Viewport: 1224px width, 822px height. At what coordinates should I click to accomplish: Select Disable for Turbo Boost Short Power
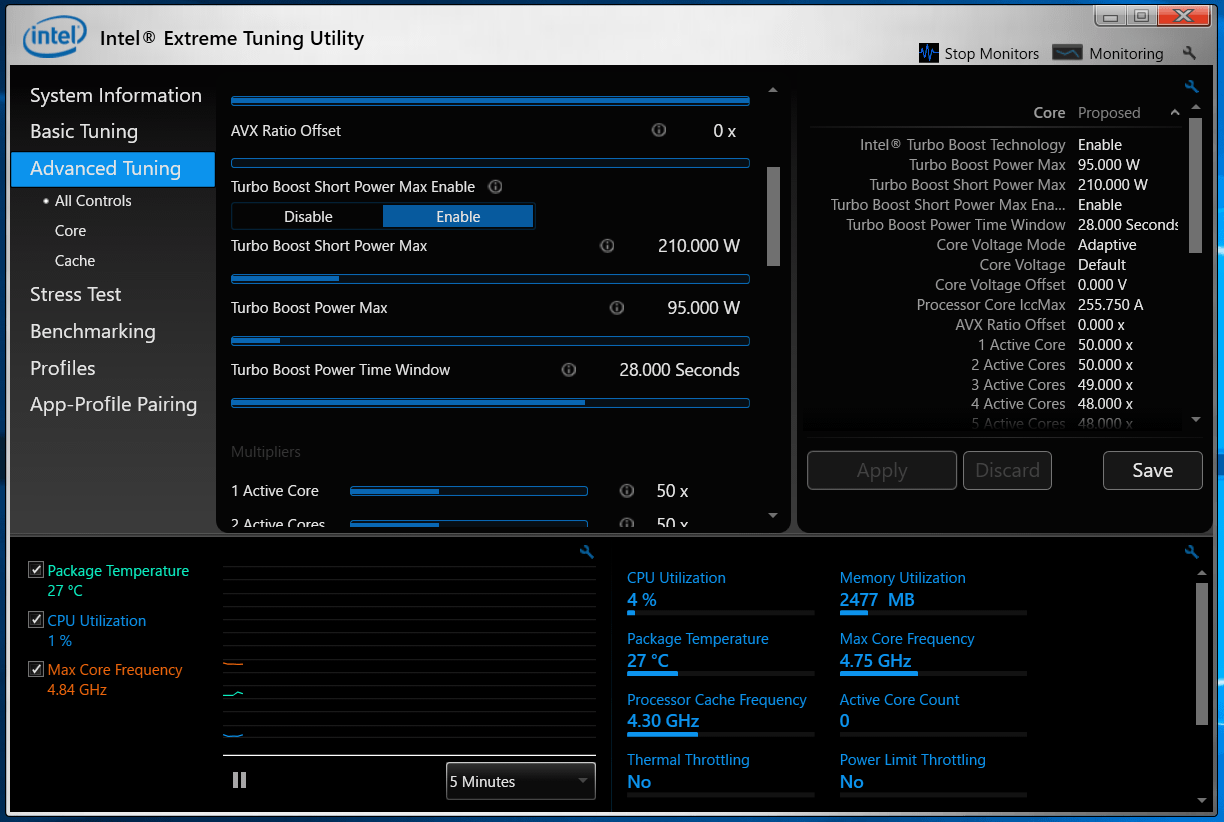(x=308, y=216)
